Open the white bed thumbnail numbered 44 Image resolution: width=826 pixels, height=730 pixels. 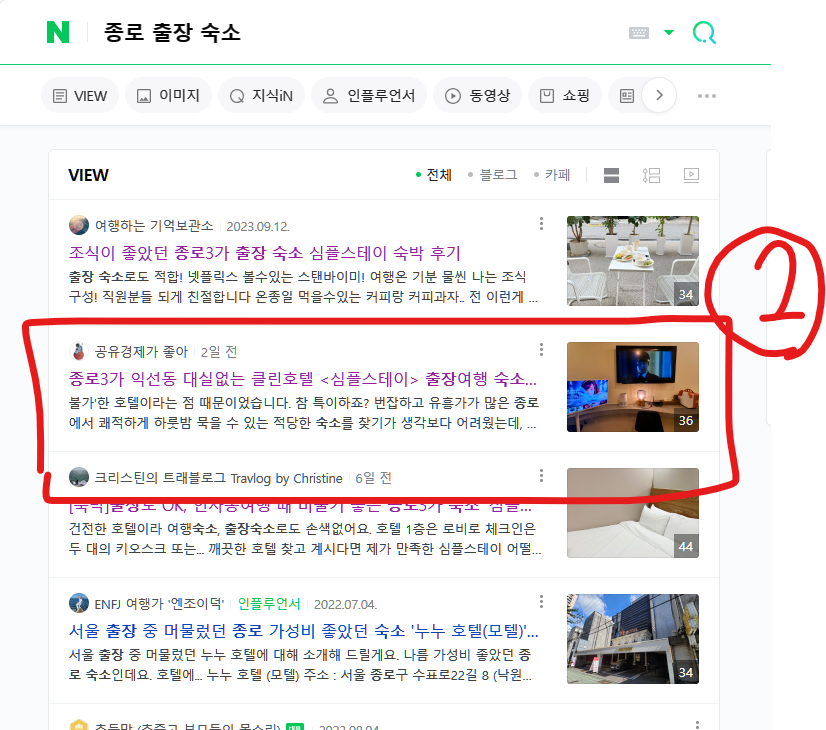[x=633, y=513]
